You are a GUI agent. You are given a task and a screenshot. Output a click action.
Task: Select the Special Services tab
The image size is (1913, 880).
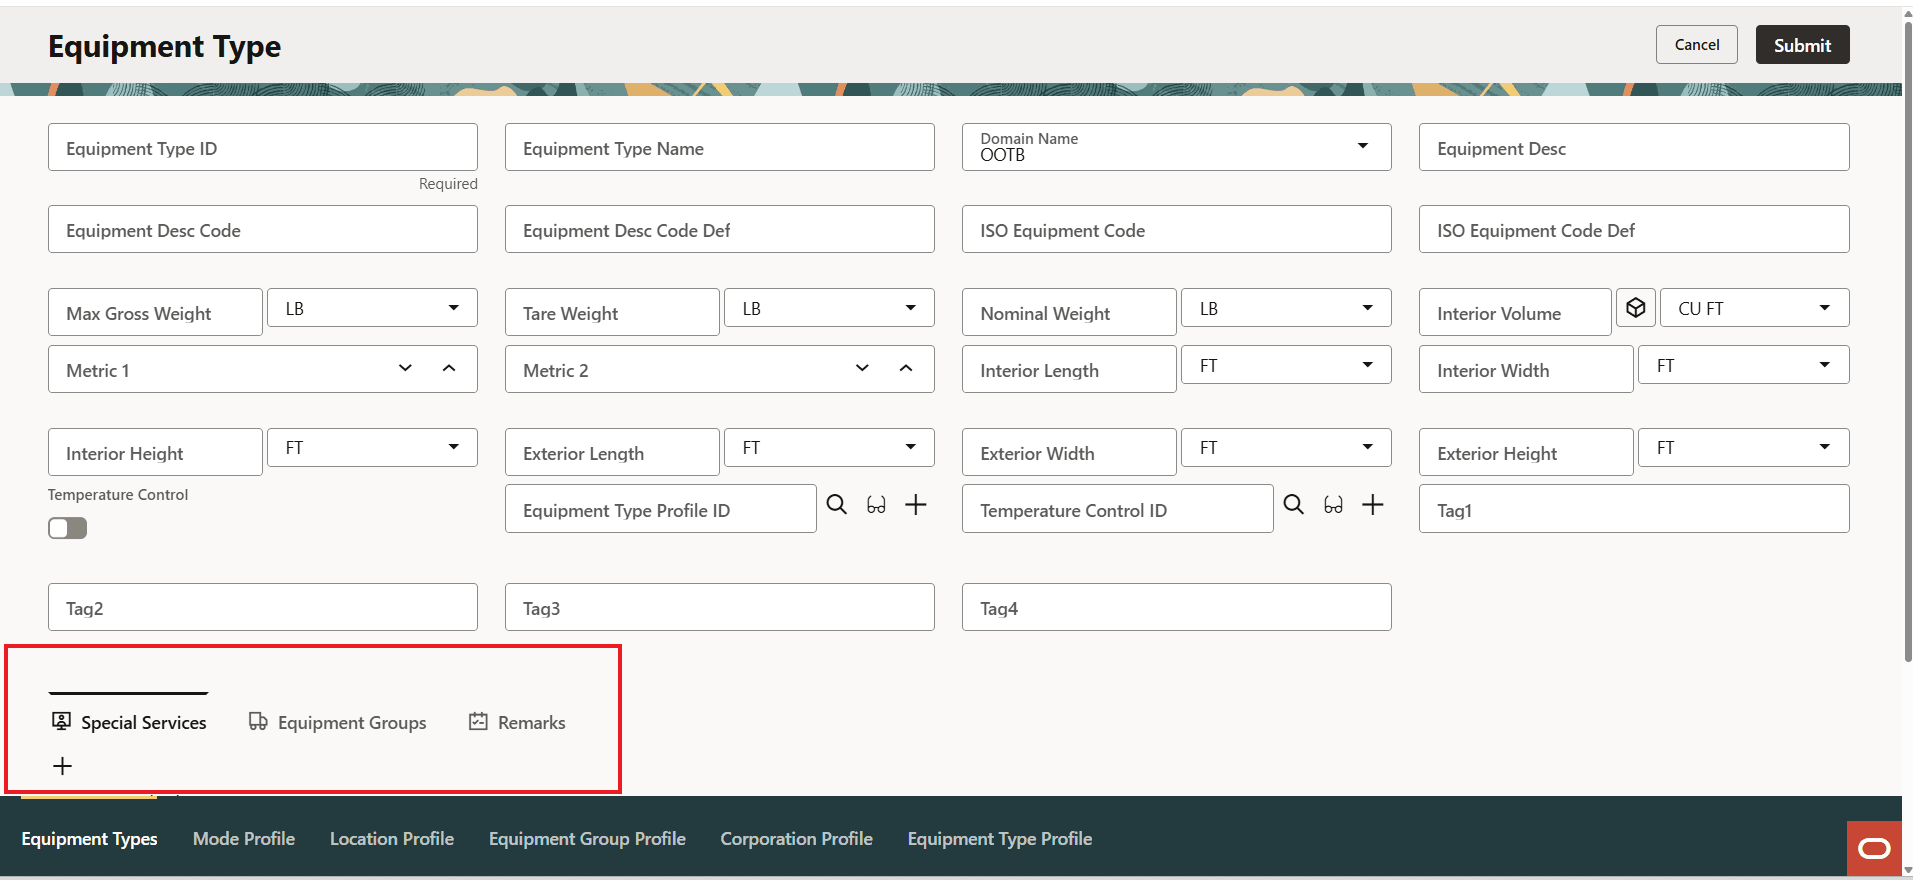tap(129, 722)
